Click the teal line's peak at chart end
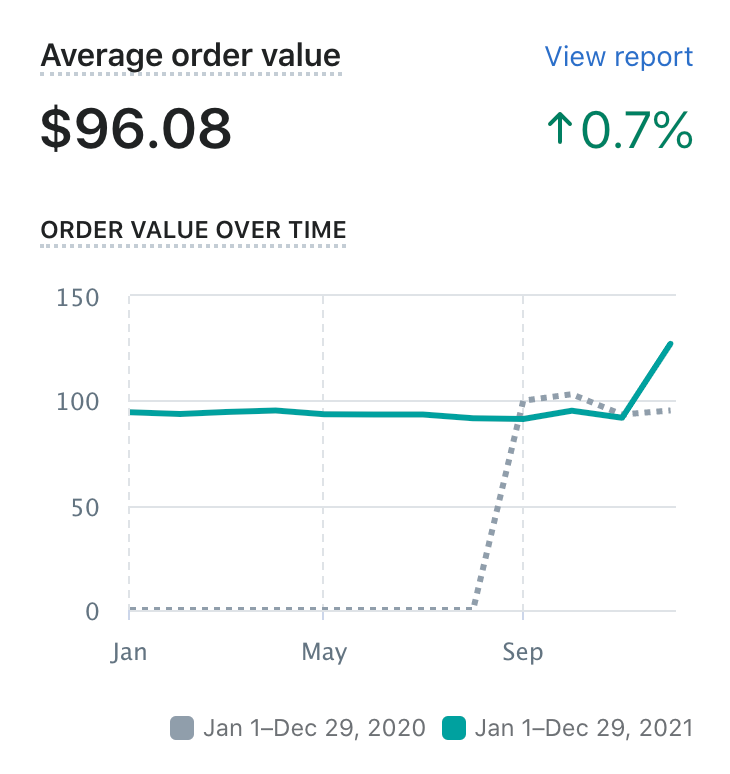The width and height of the screenshot is (730, 774). click(x=670, y=345)
